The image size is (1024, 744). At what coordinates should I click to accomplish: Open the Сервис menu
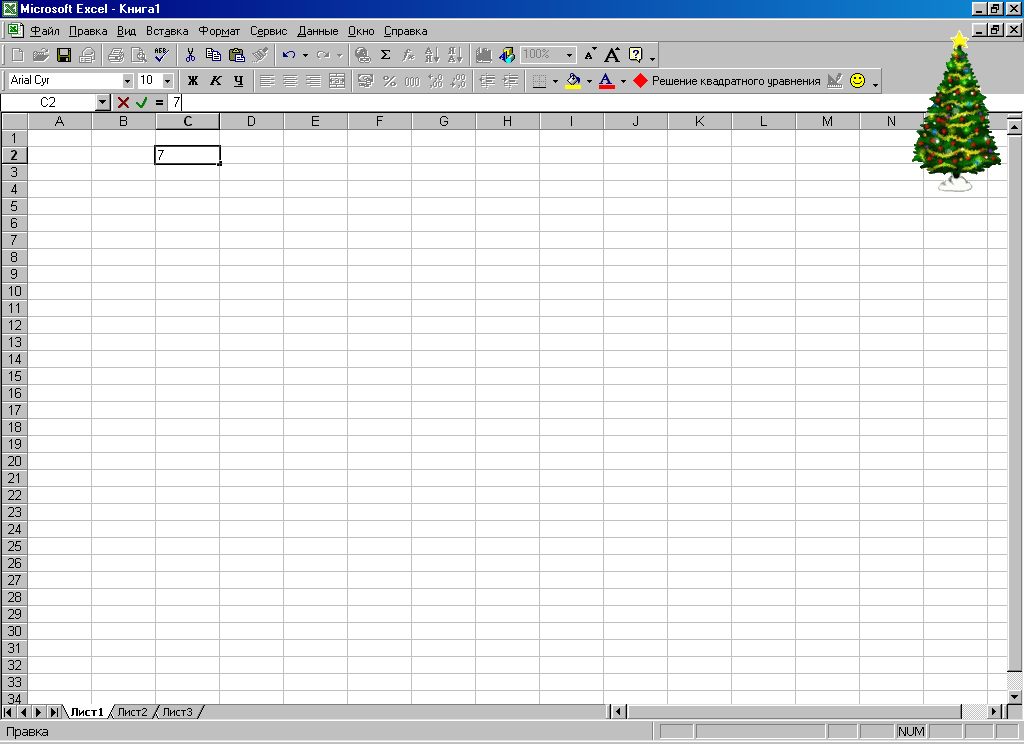point(268,31)
